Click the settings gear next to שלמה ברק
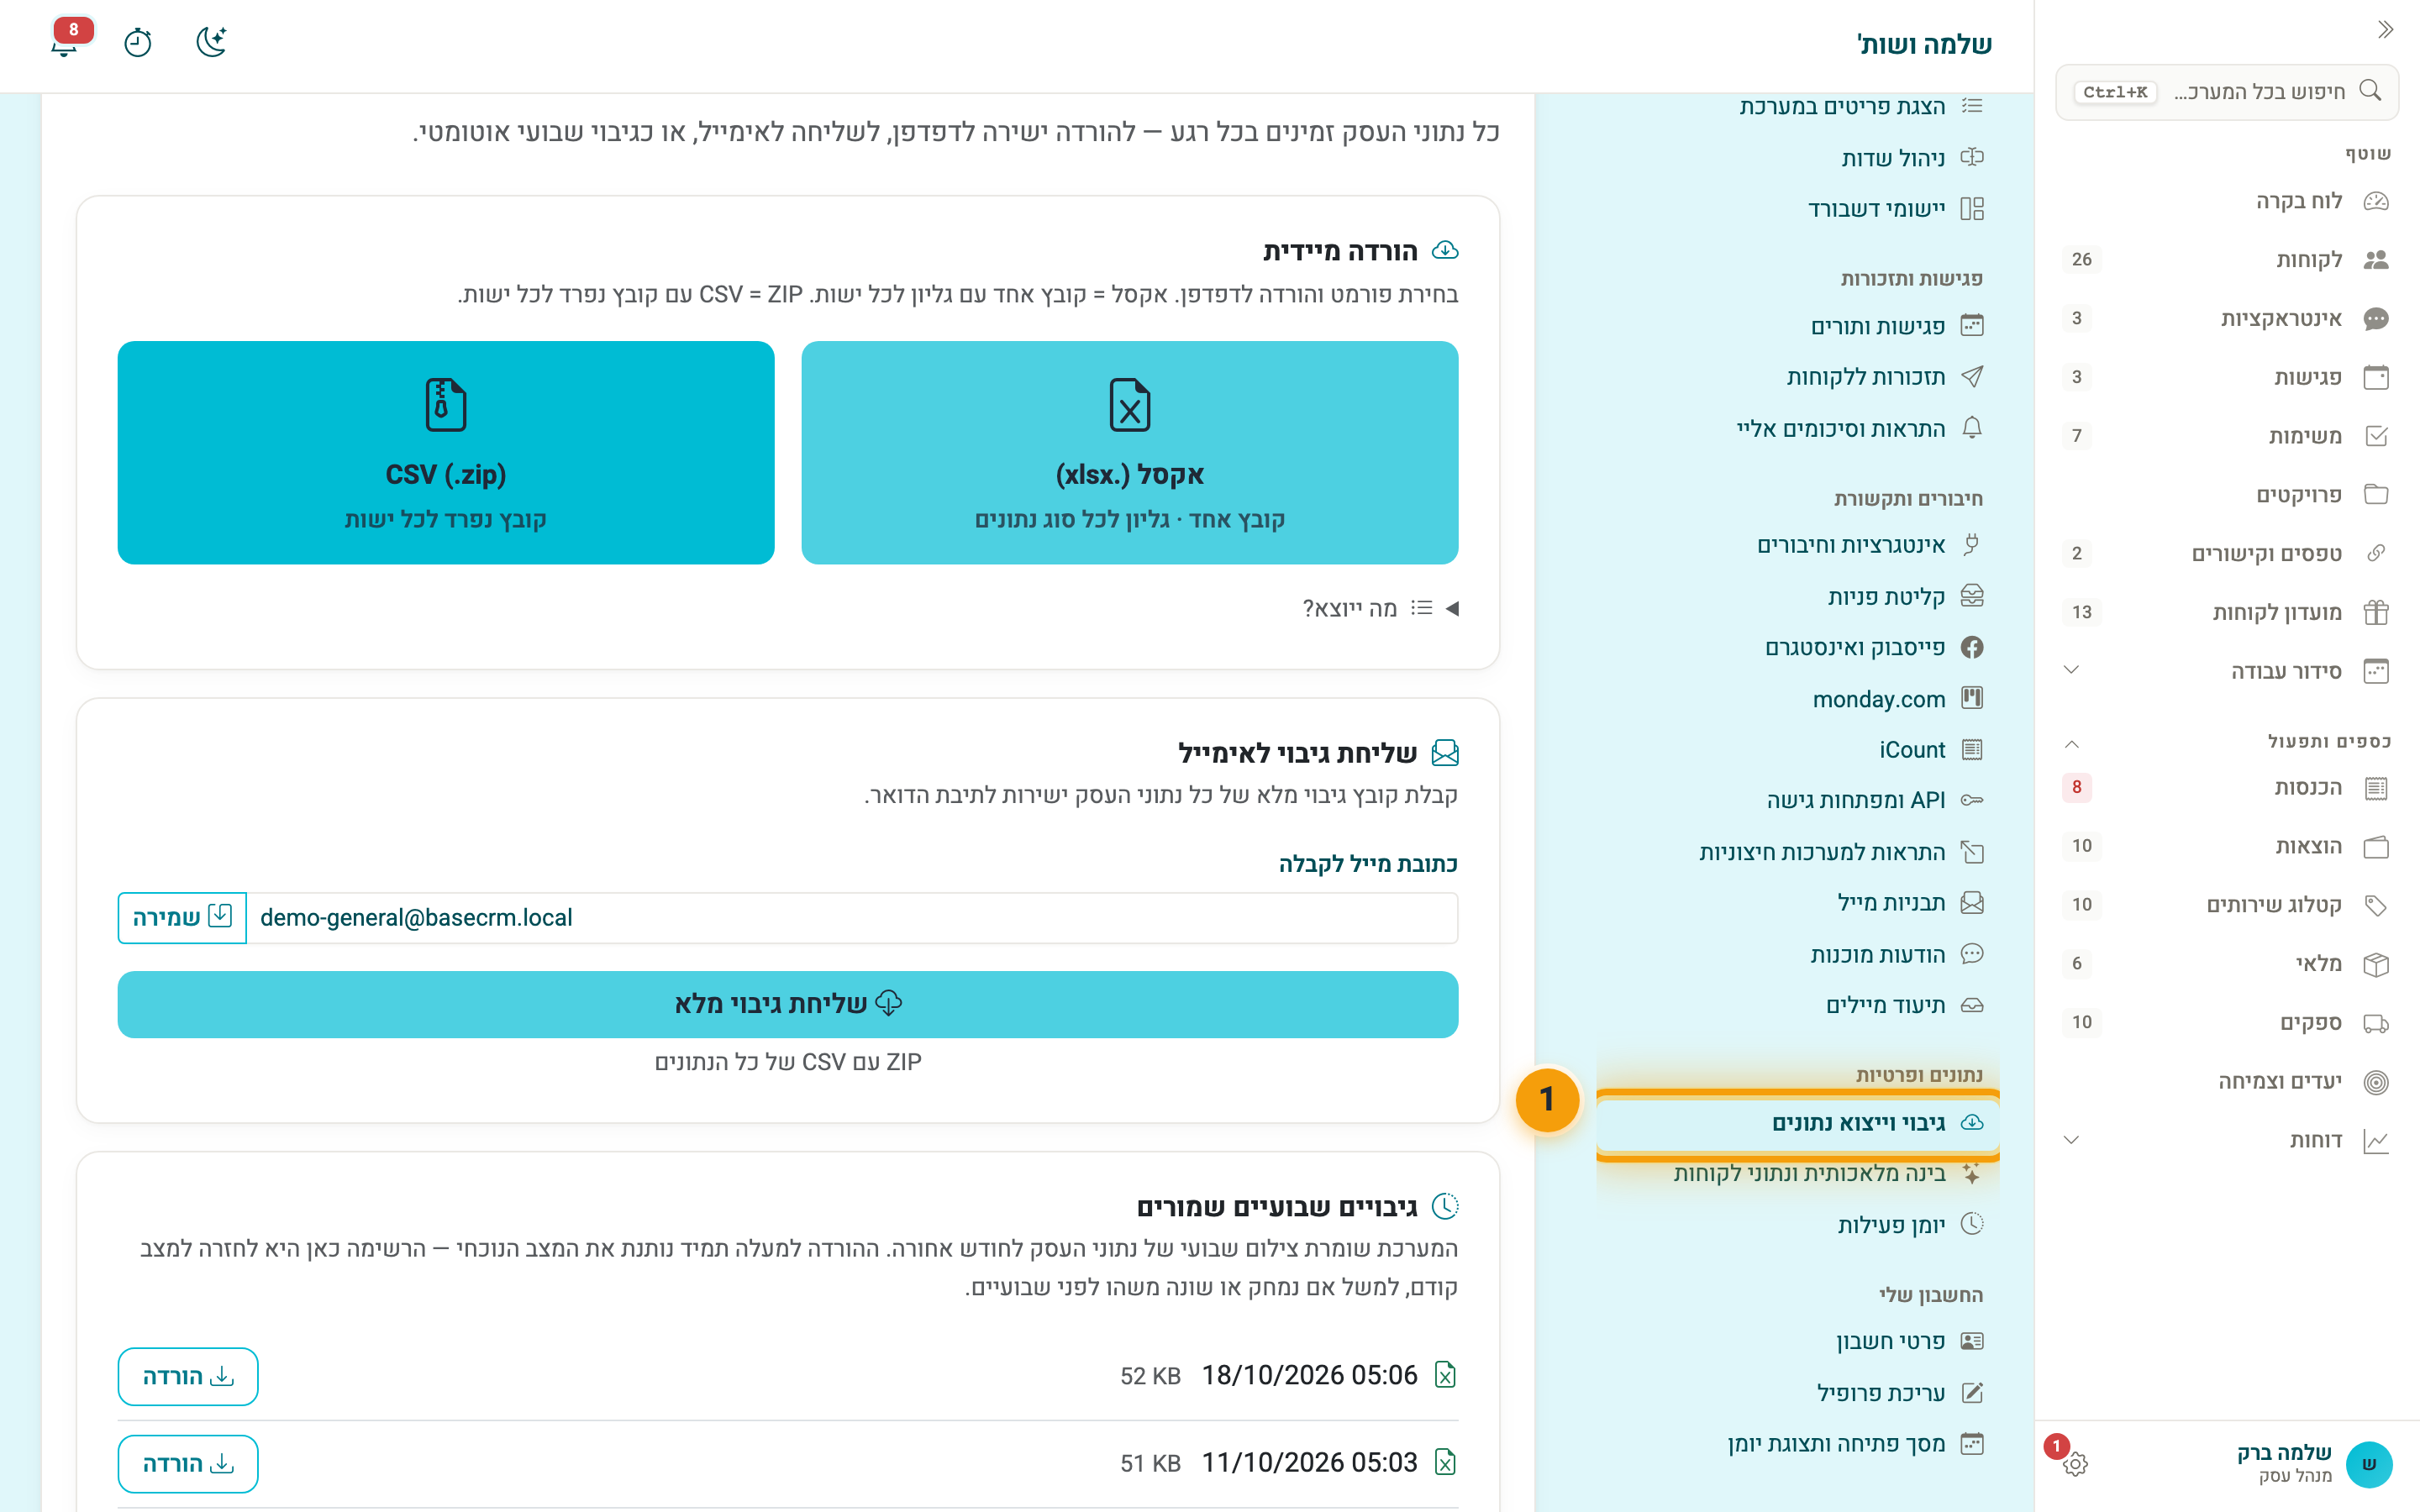Screen dimensions: 2420x1512 (x=2075, y=1464)
